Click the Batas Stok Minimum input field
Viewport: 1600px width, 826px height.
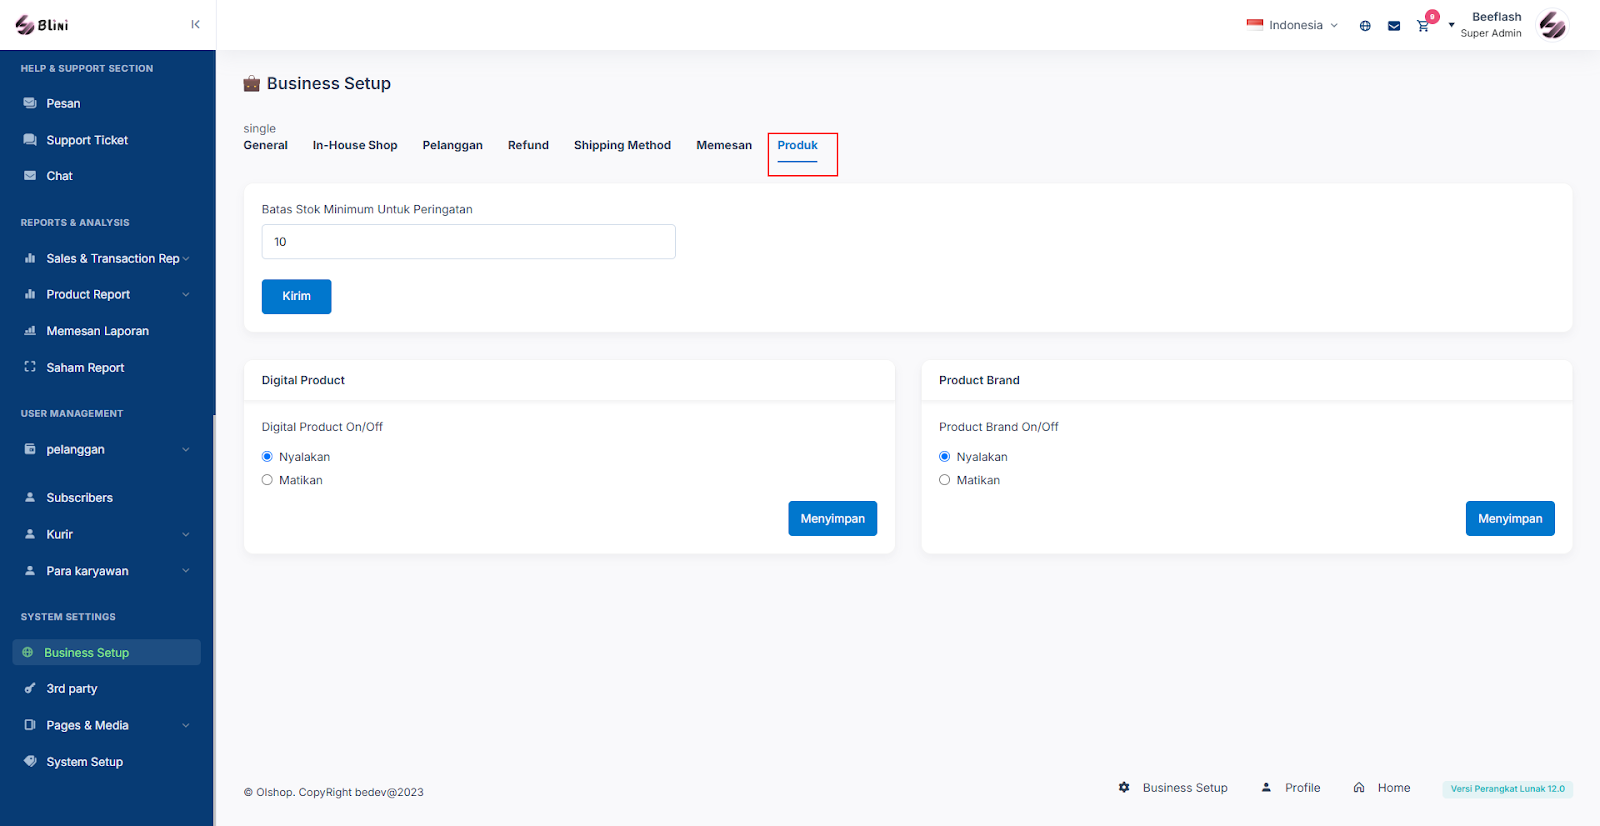click(469, 242)
